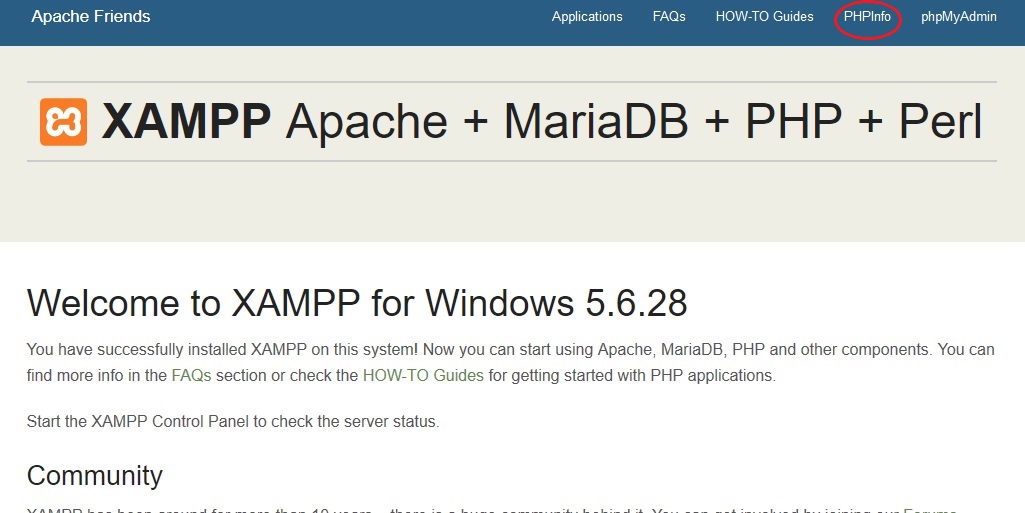Launch phpMyAdmin from the top navigation

pyautogui.click(x=958, y=17)
